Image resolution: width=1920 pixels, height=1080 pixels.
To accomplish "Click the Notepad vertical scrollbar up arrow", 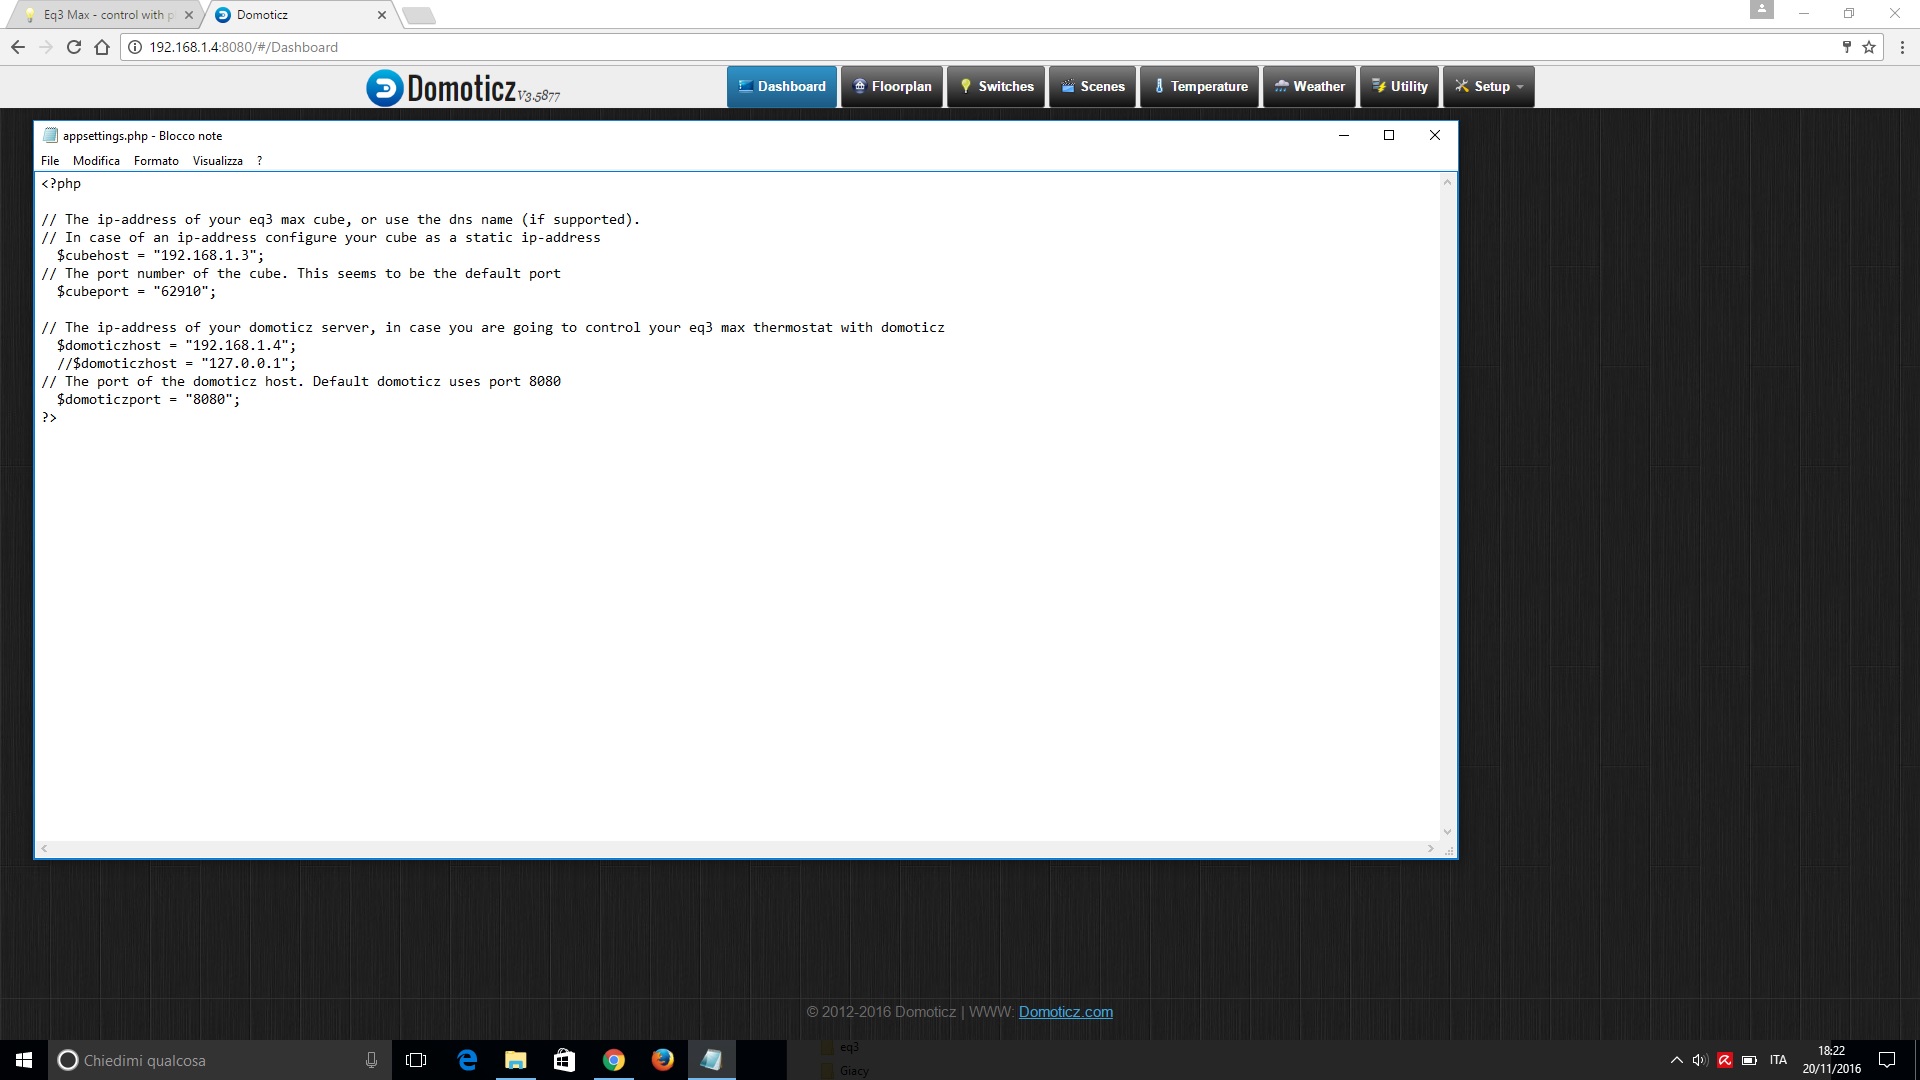I will point(1447,182).
